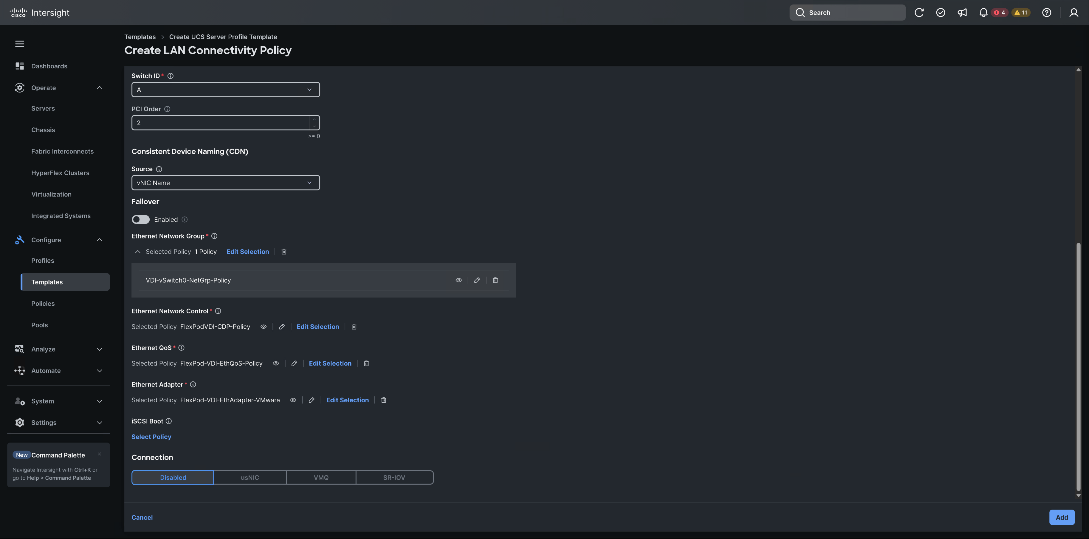The width and height of the screenshot is (1089, 539).
Task: Open Fabric Interconnects in the sidebar
Action: (63, 151)
